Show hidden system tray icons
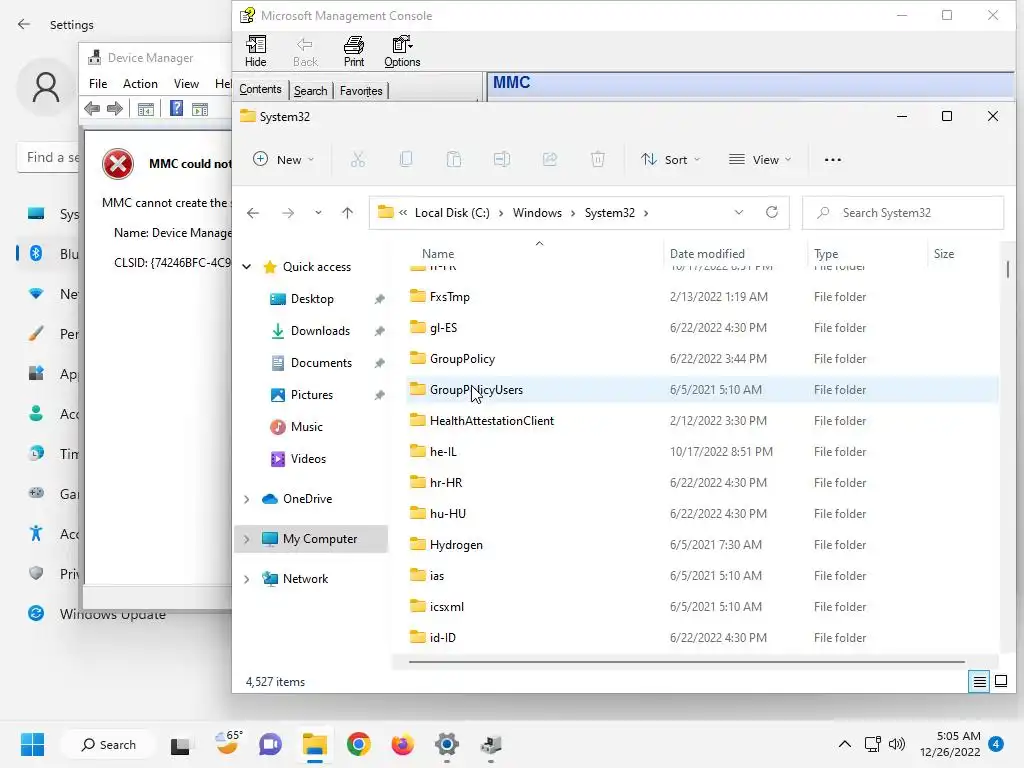1024x768 pixels. [x=844, y=744]
